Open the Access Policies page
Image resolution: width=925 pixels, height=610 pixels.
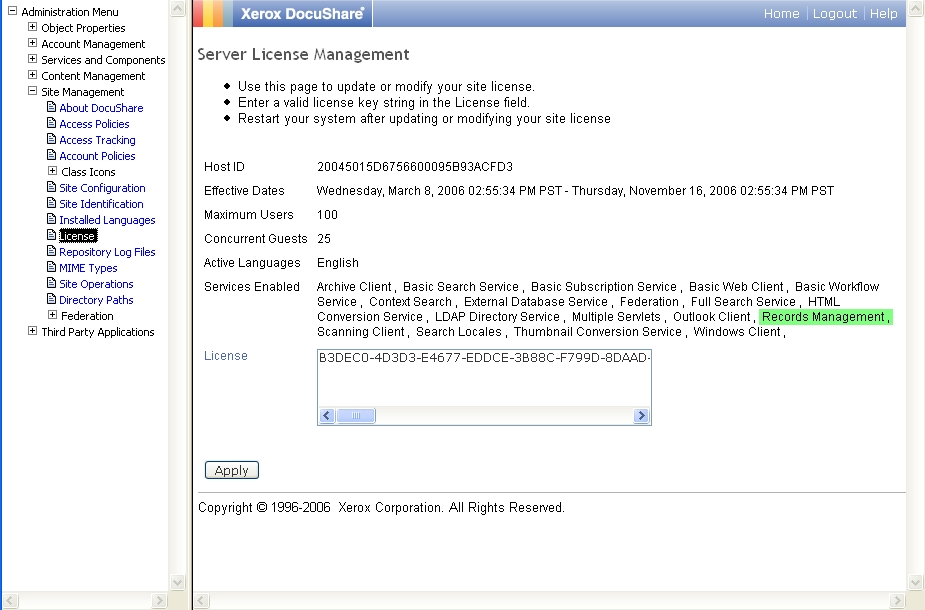(x=94, y=124)
